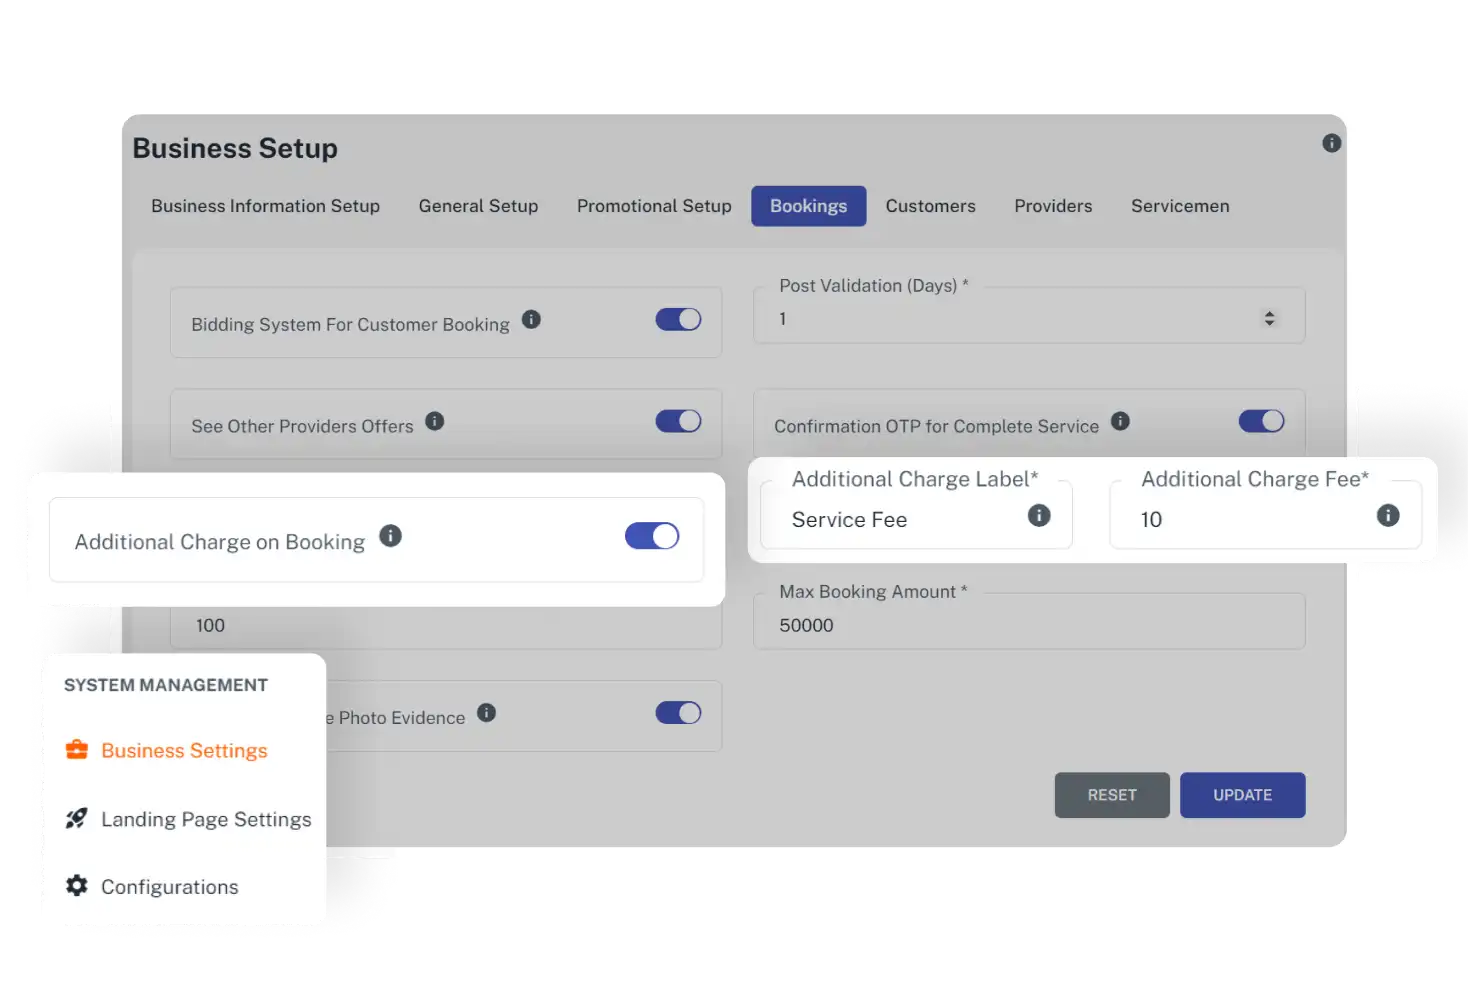The height and width of the screenshot is (993, 1468).
Task: Disable Additional Charge on Booking switch
Action: 652,536
